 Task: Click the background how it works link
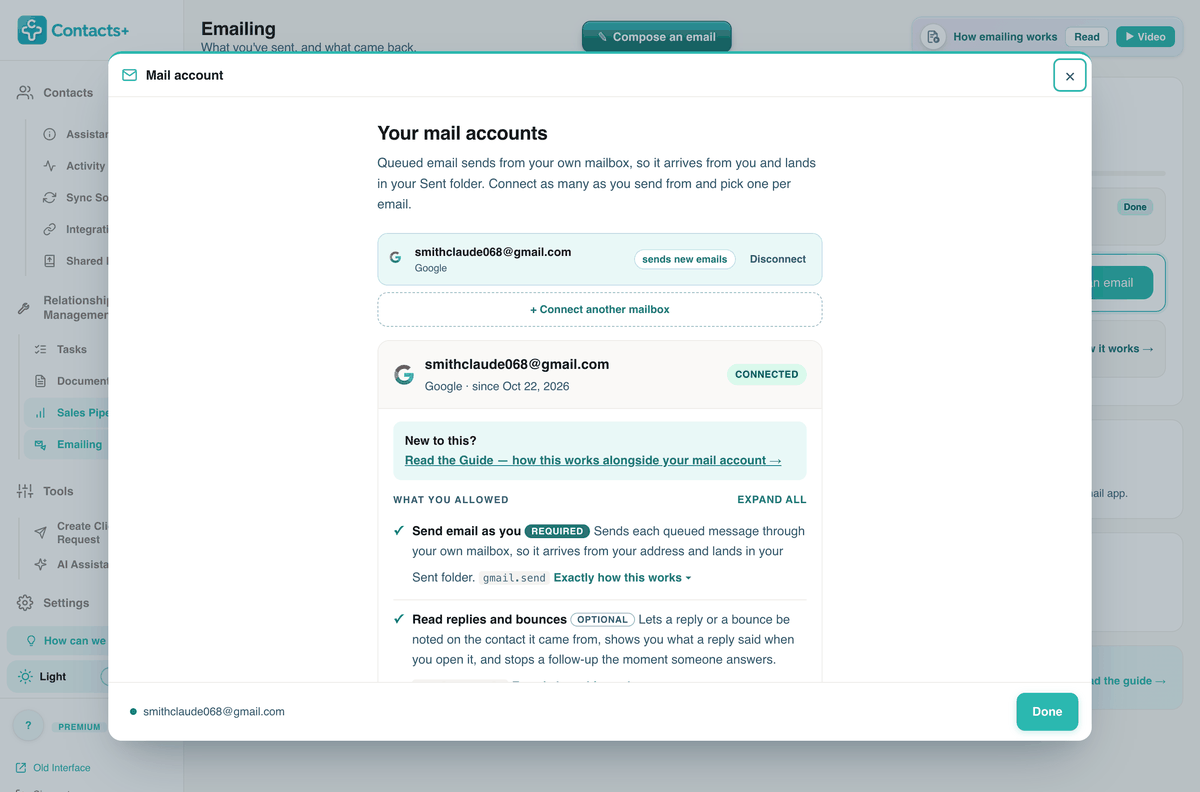click(1121, 348)
